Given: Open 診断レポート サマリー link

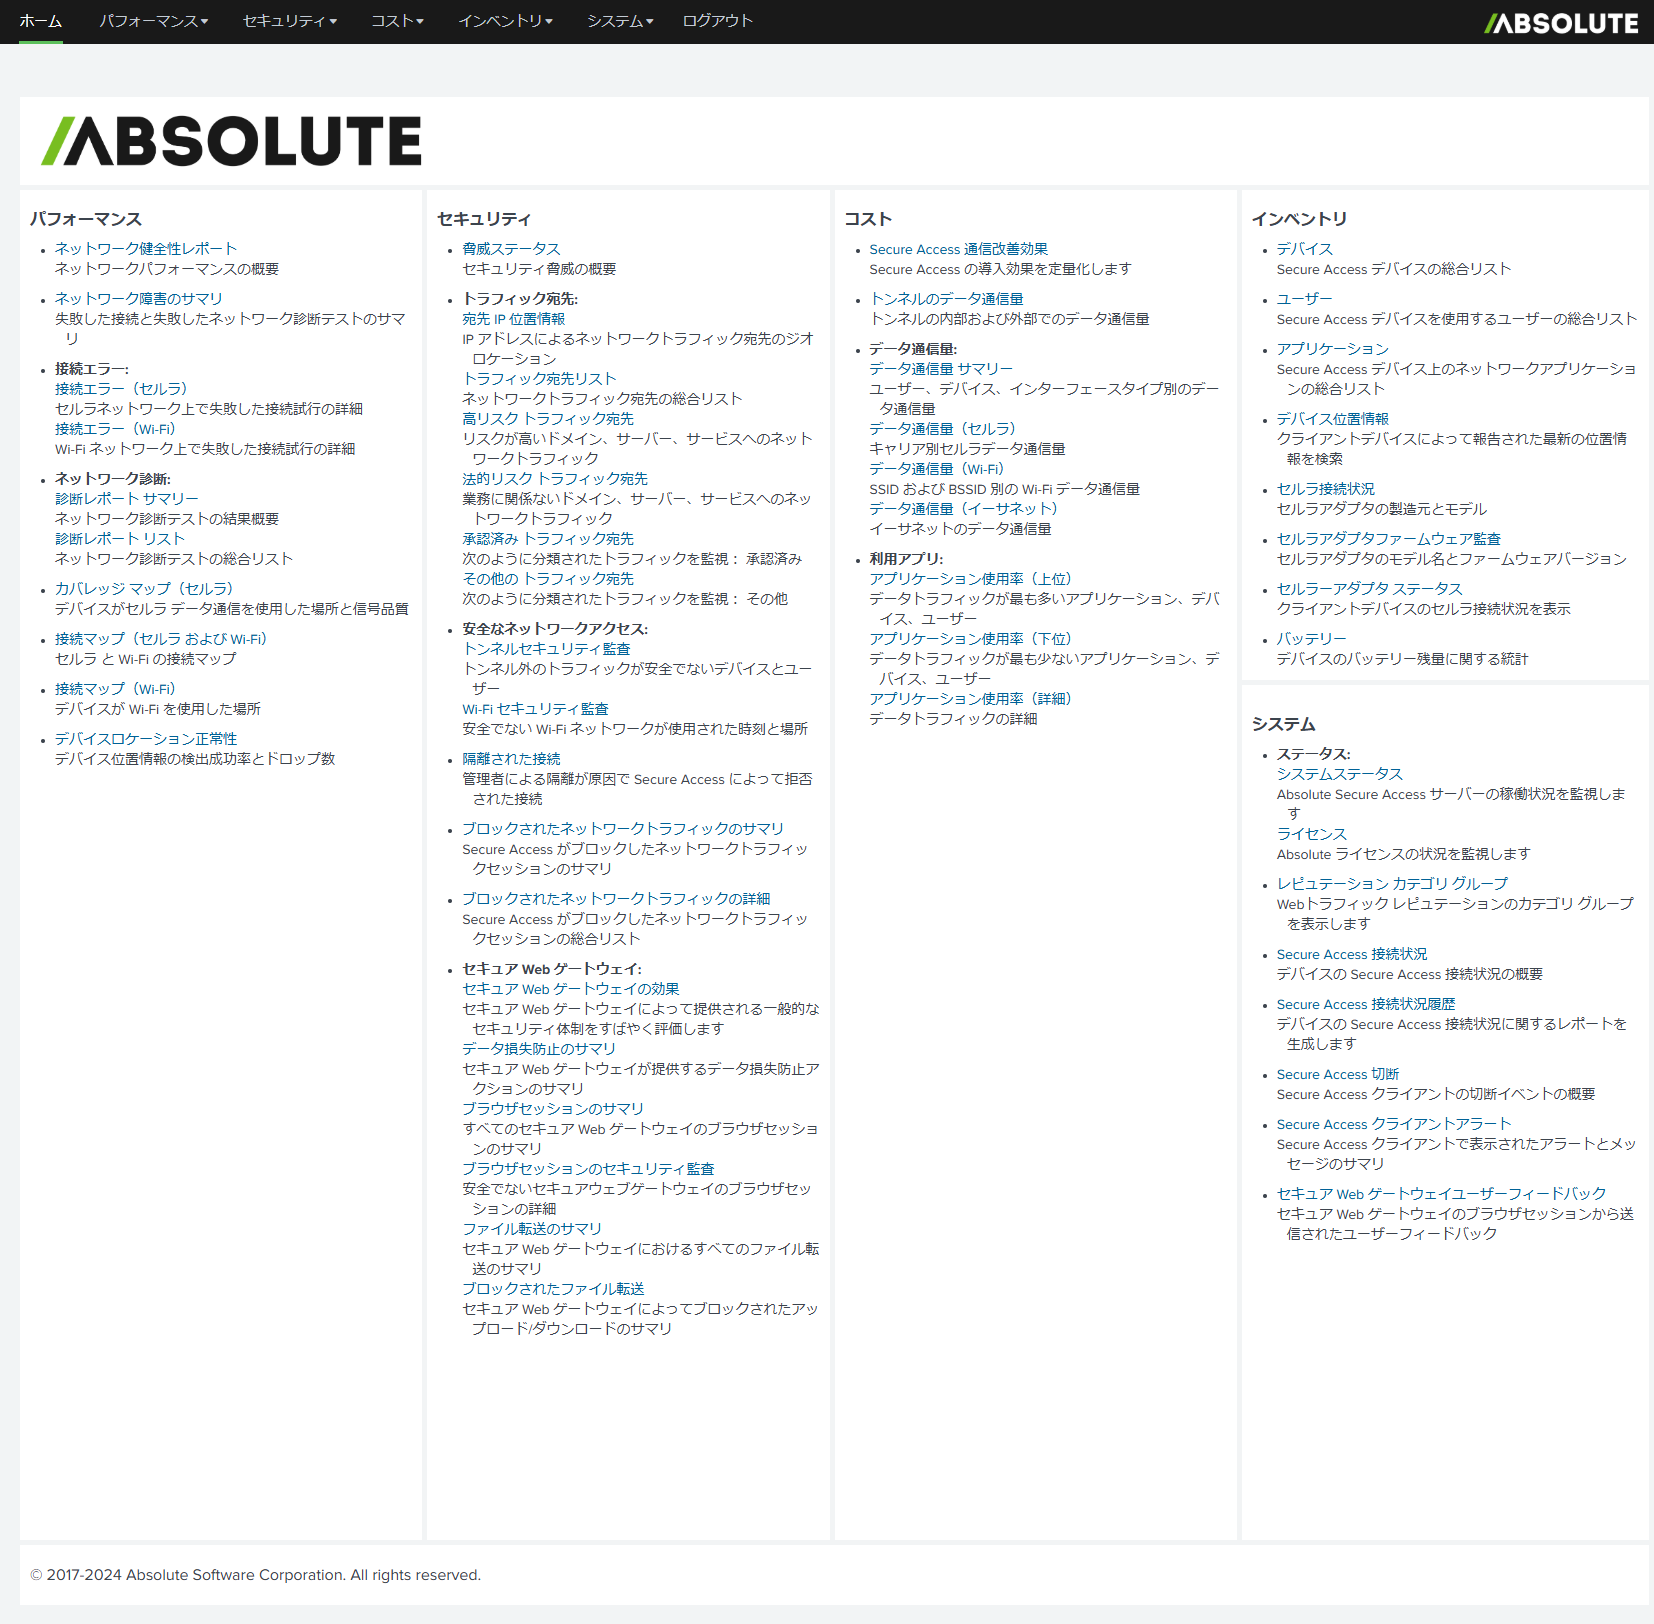Looking at the screenshot, I should pos(127,499).
